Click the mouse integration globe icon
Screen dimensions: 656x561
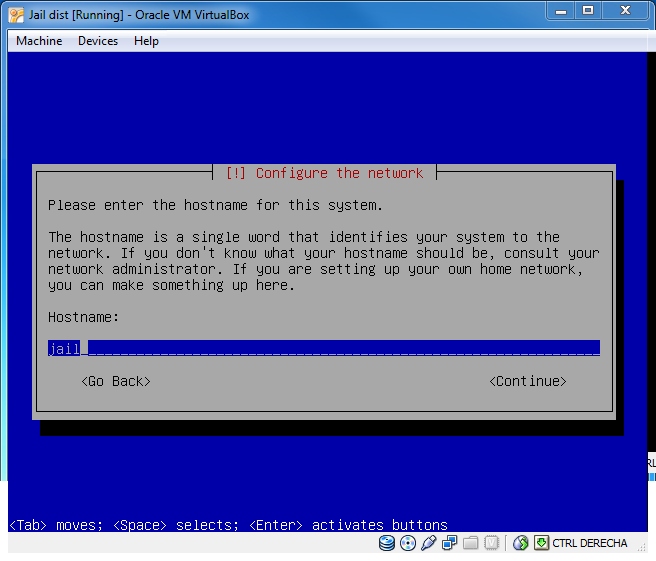520,543
